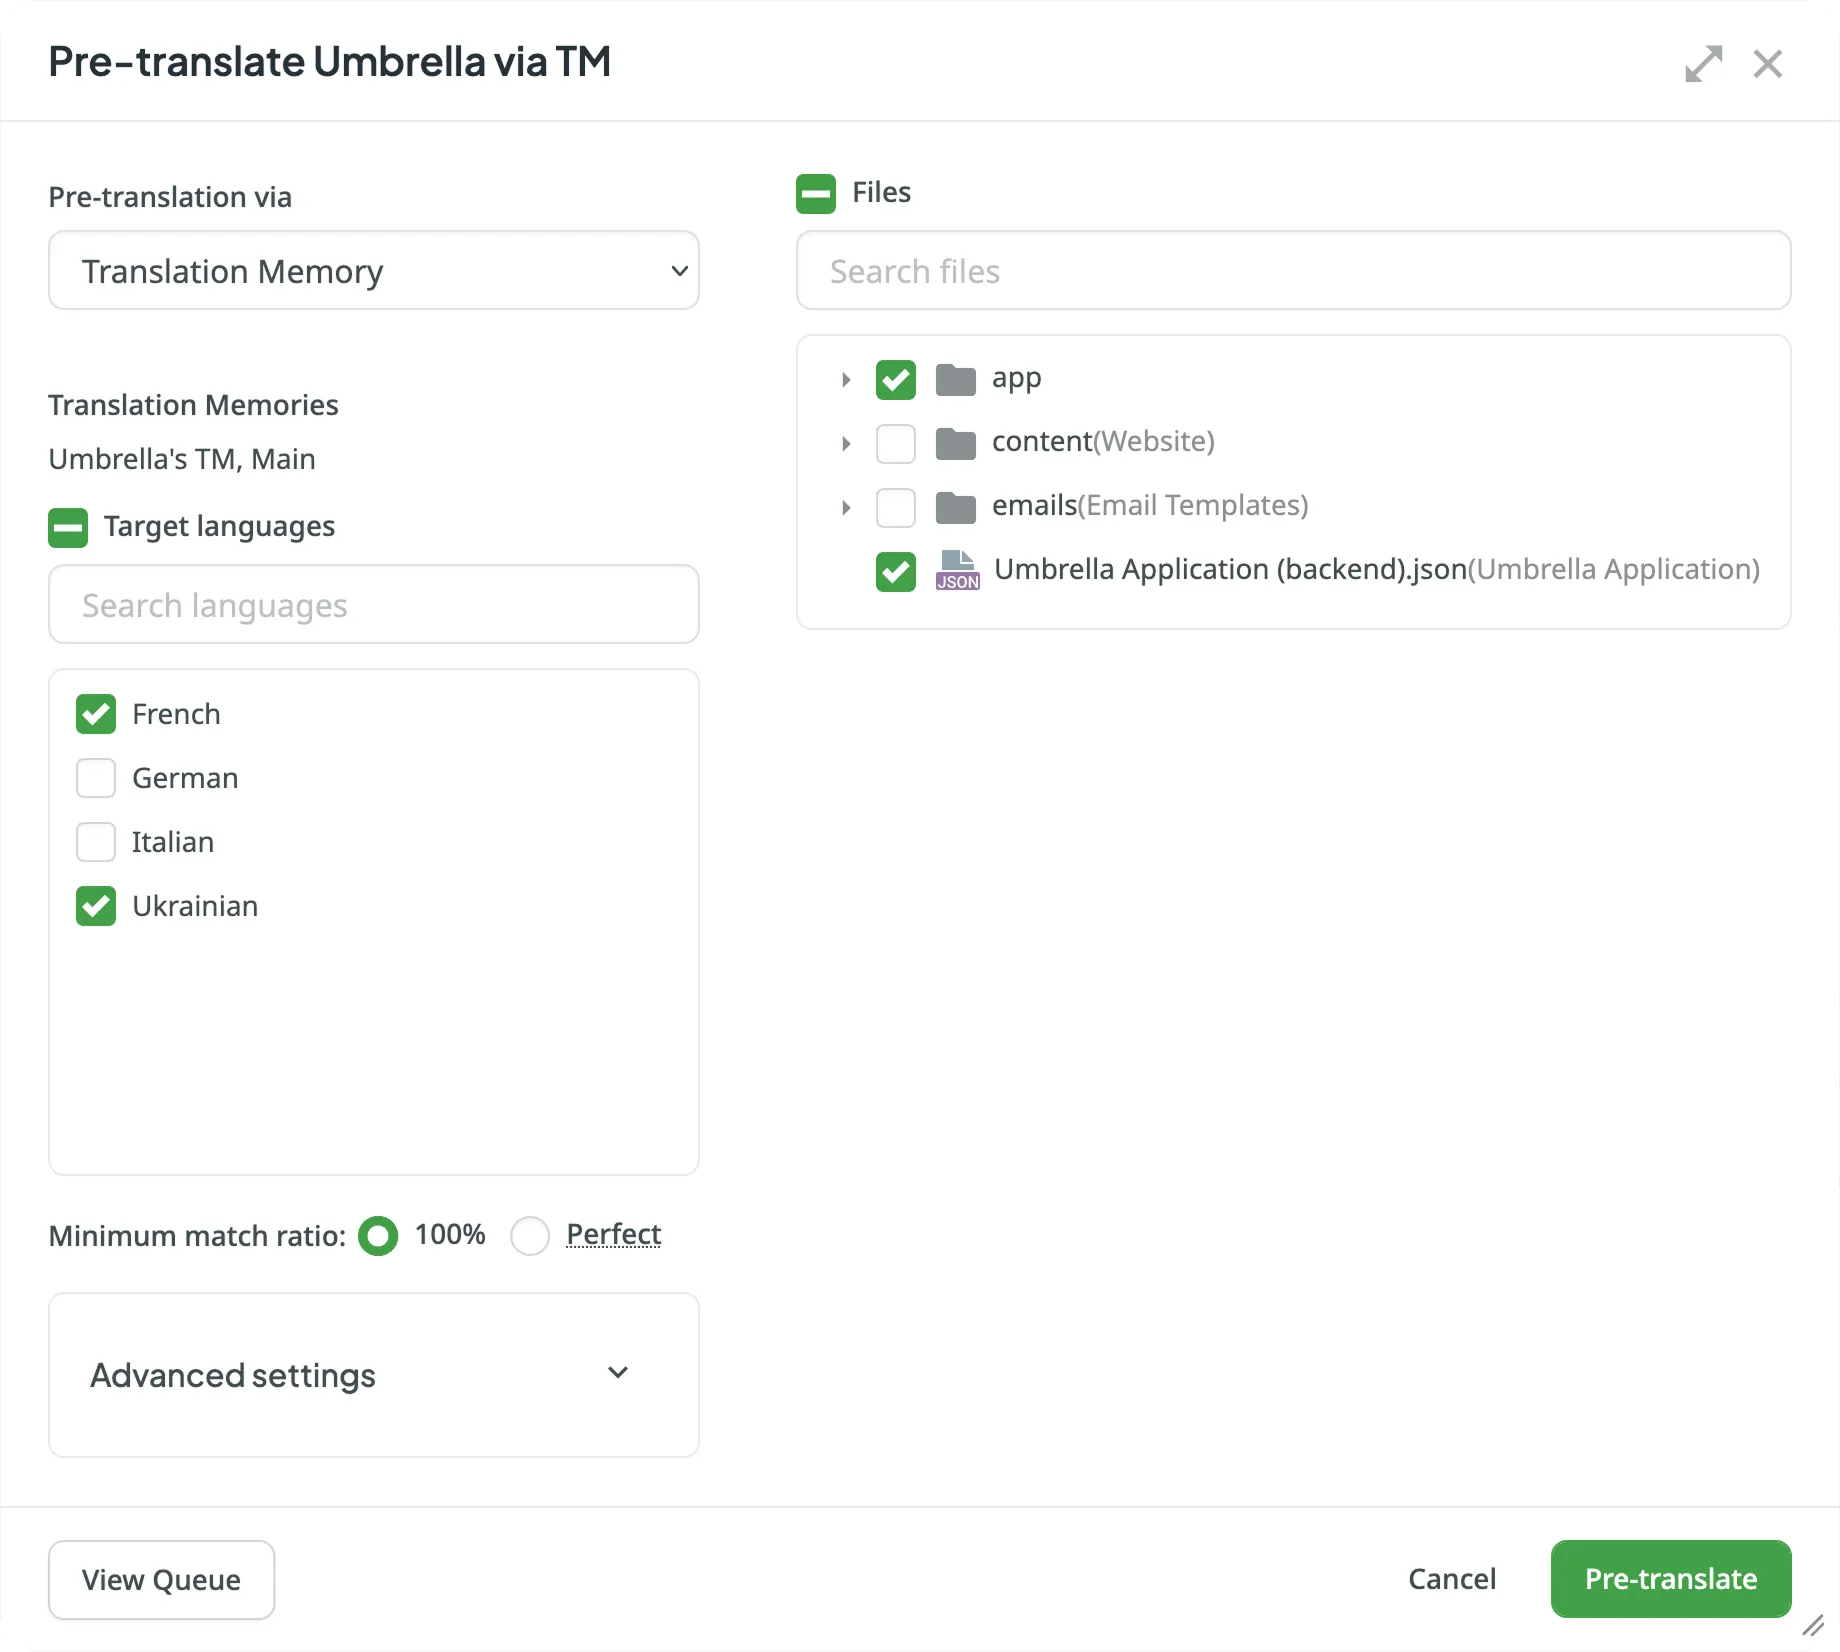The image size is (1840, 1652).
Task: Click the expand dialog fullscreen icon
Action: point(1703,64)
